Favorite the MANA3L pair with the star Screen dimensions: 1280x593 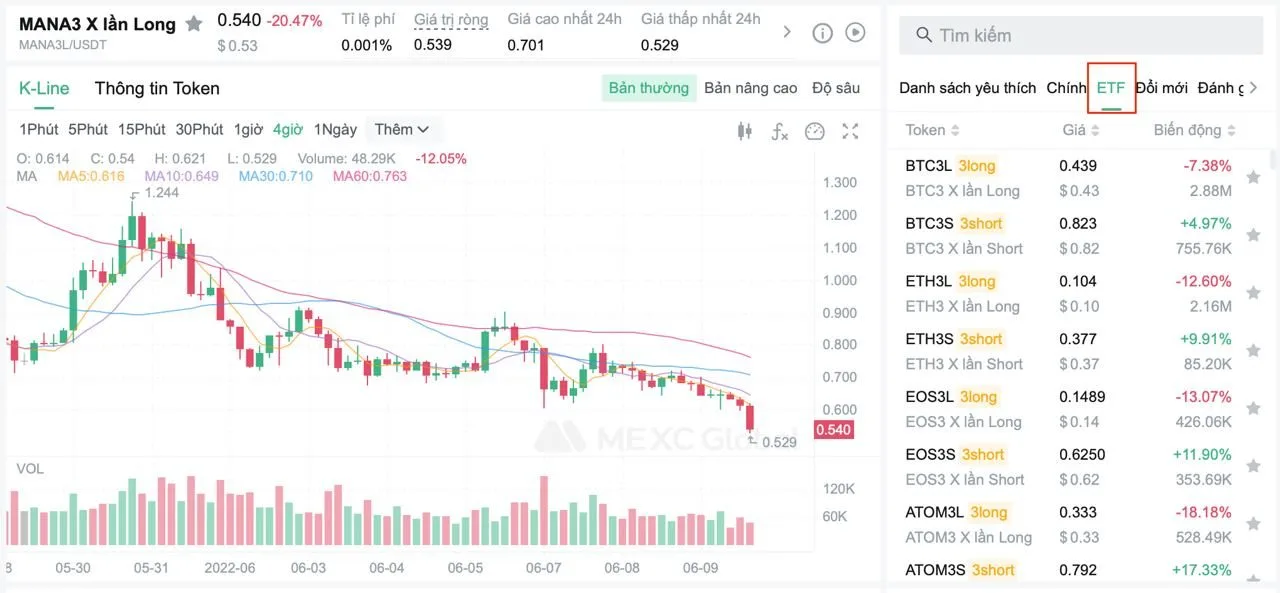point(194,24)
